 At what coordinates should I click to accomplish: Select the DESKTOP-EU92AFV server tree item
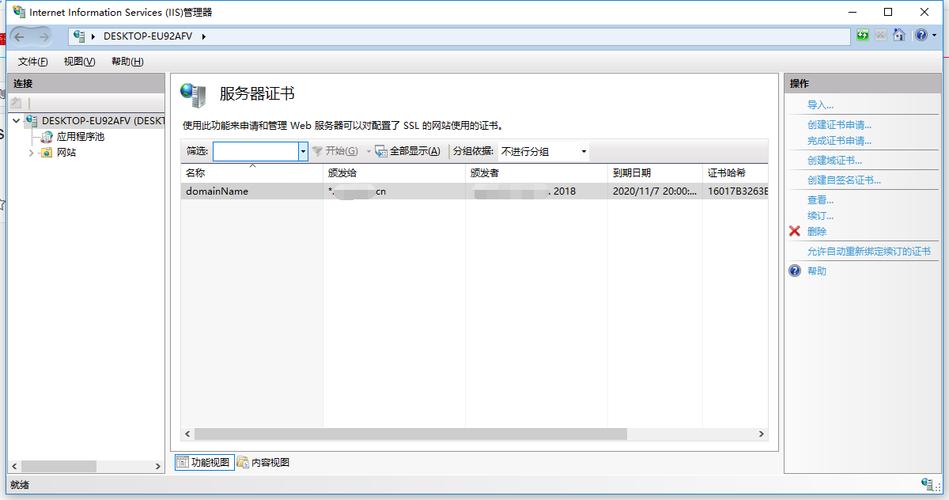[103, 120]
